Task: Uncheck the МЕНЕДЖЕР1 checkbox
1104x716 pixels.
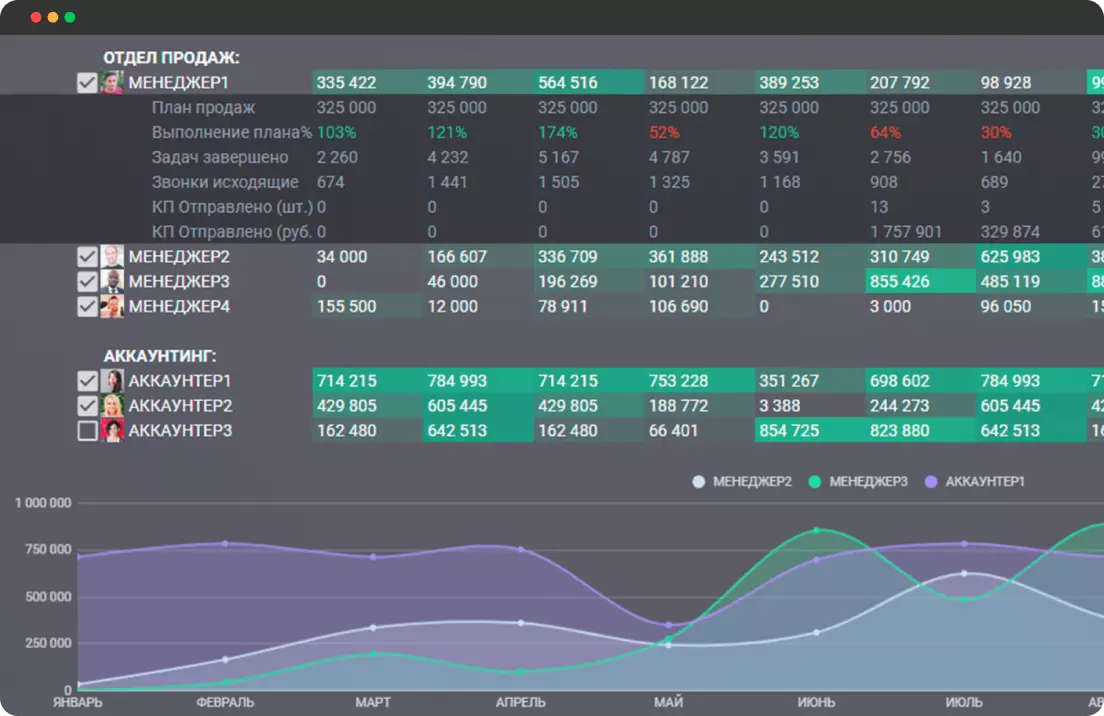Action: point(87,82)
